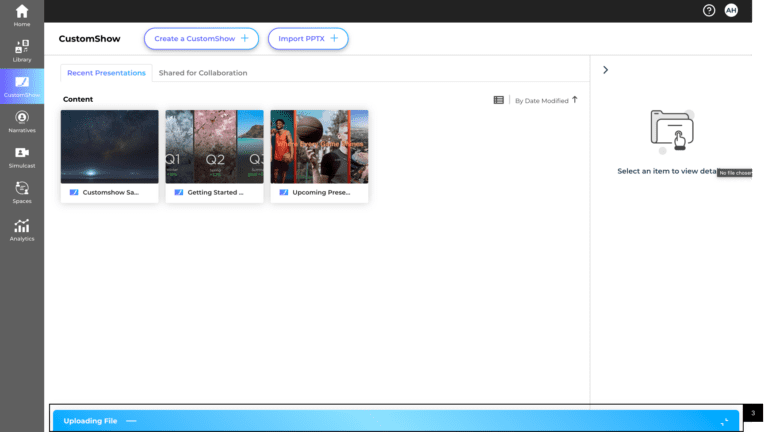Click the Upcoming Prese... file name

(321, 192)
